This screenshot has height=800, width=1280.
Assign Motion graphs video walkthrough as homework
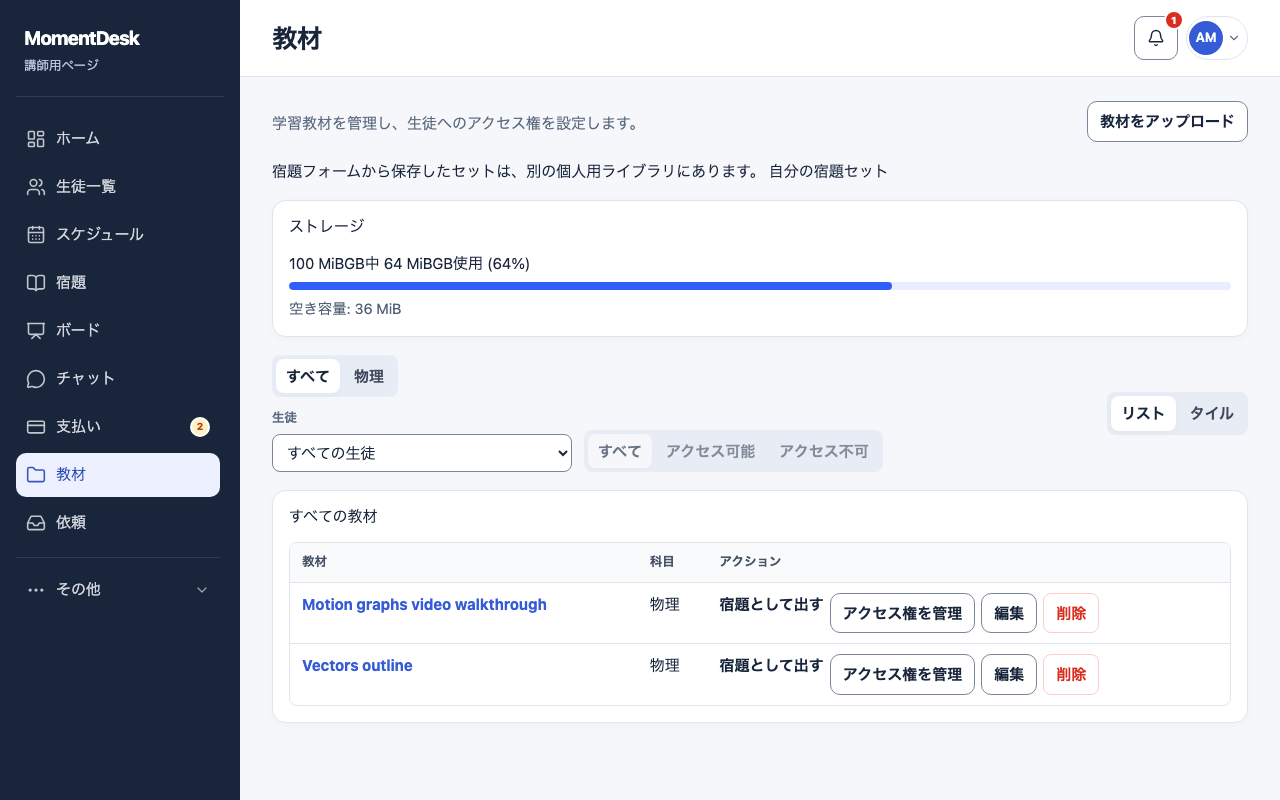tap(771, 605)
